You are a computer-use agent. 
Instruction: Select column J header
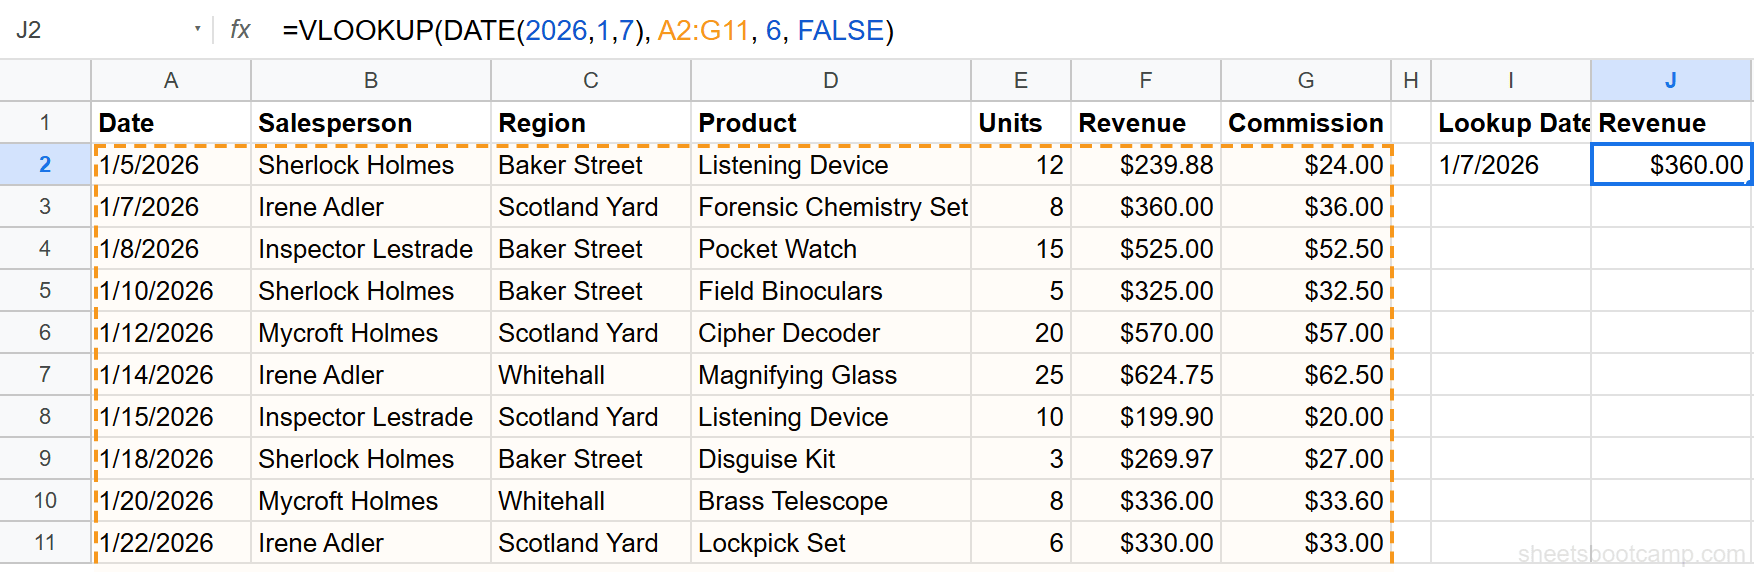click(x=1671, y=80)
